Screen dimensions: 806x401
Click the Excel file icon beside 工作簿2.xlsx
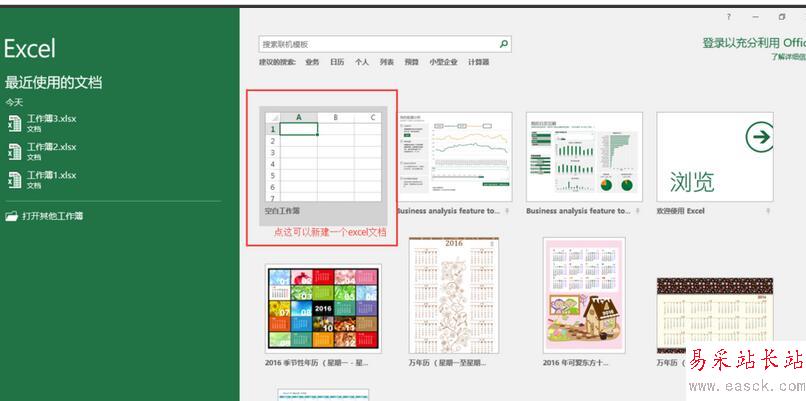tap(14, 151)
